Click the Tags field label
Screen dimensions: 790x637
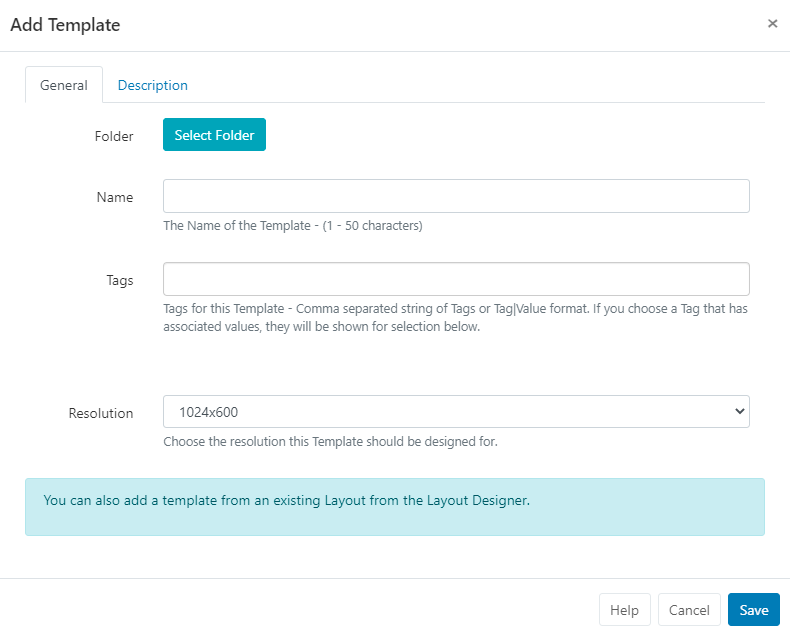click(x=119, y=280)
